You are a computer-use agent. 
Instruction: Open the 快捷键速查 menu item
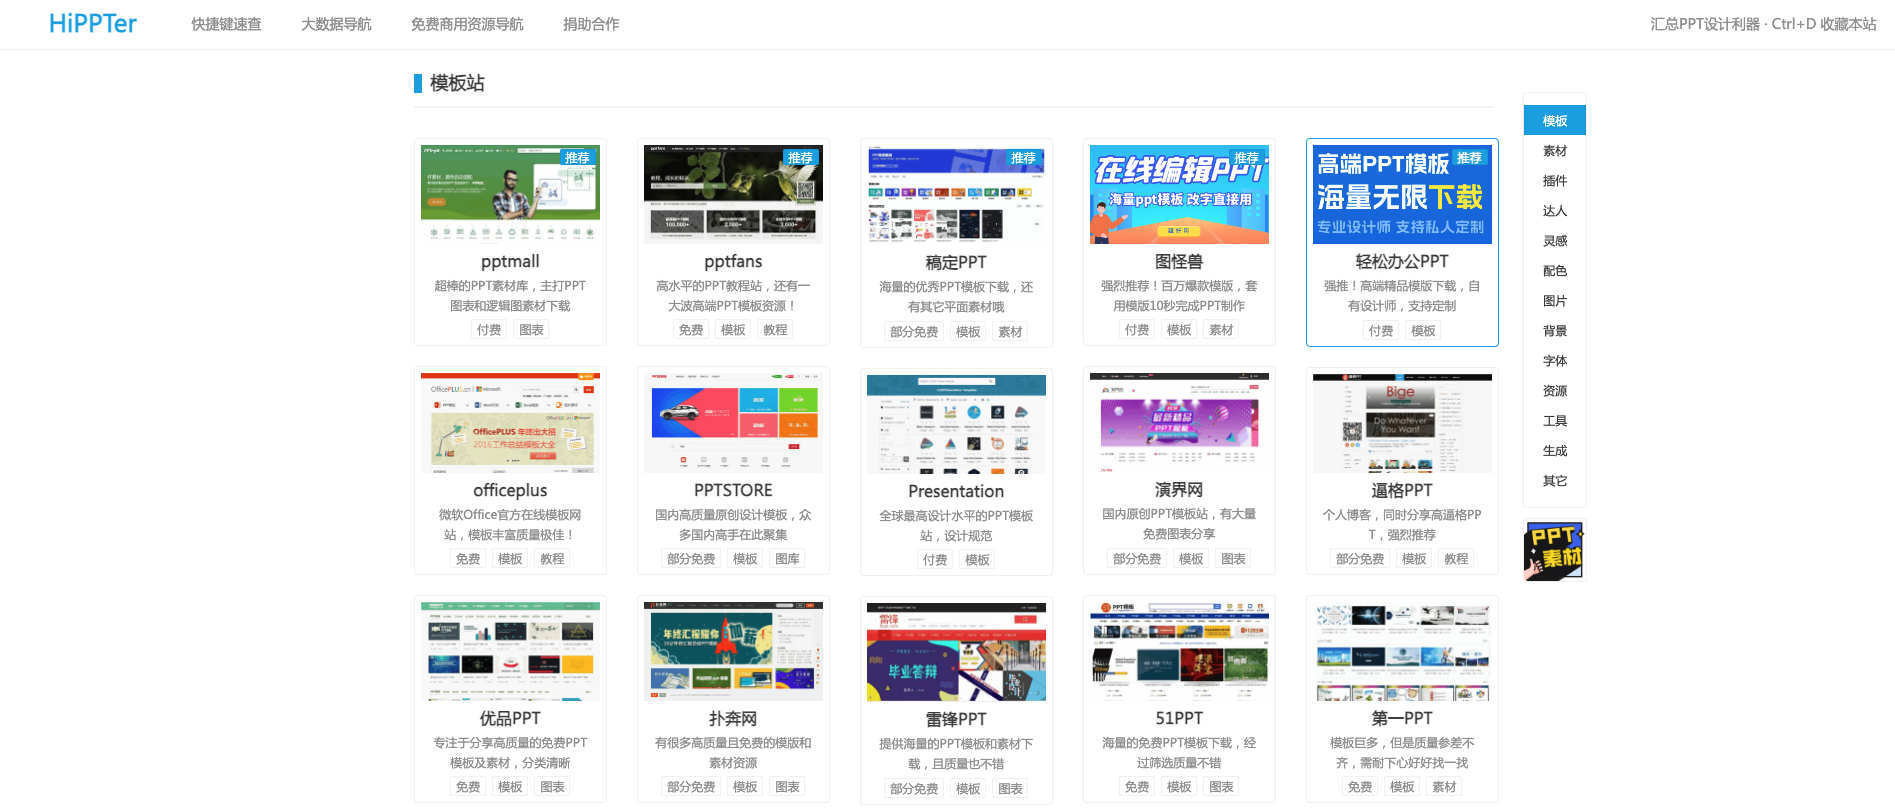pos(226,24)
